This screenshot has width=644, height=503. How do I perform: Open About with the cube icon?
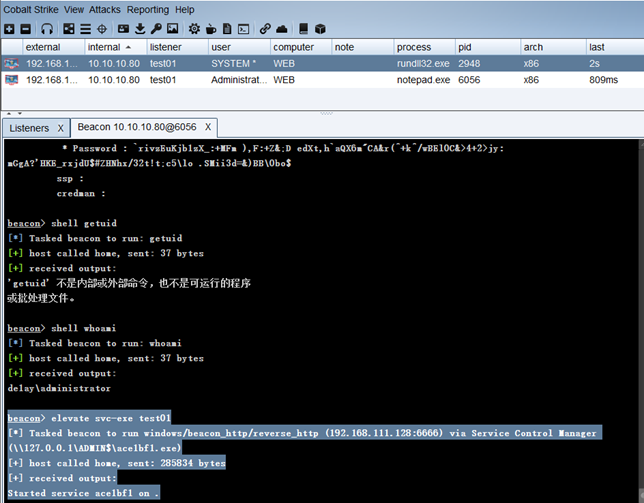click(320, 29)
